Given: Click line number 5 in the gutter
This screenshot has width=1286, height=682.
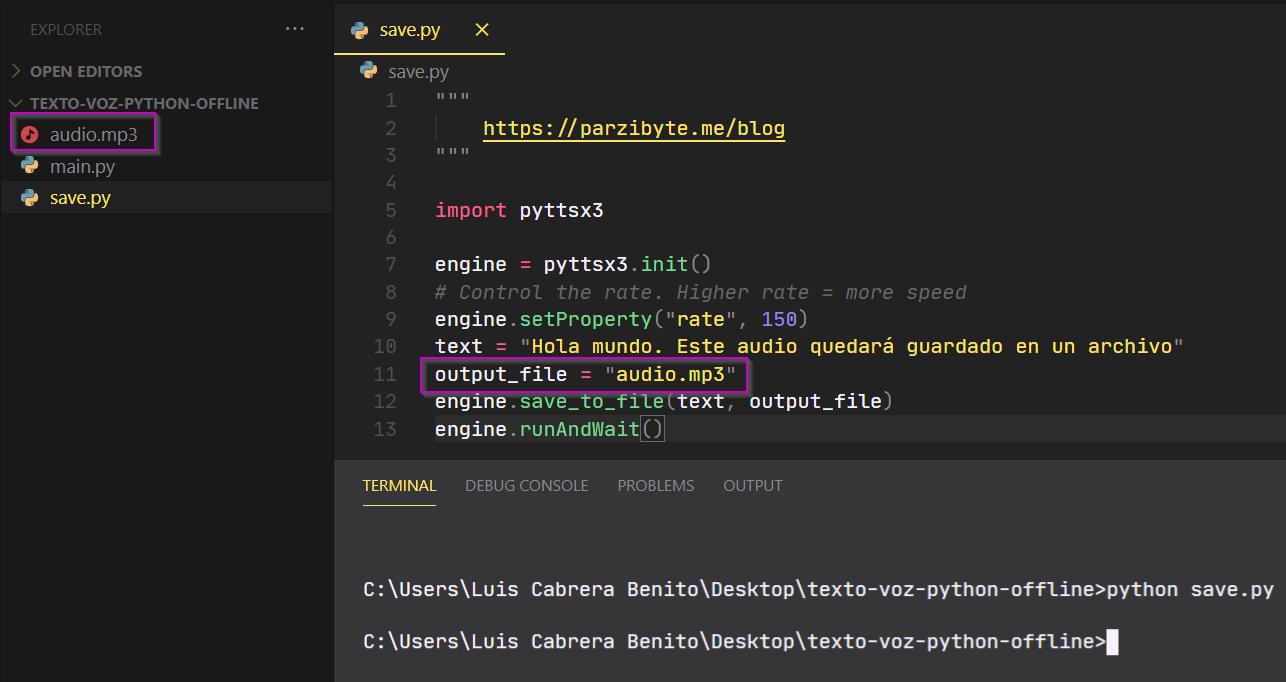Looking at the screenshot, I should [390, 210].
